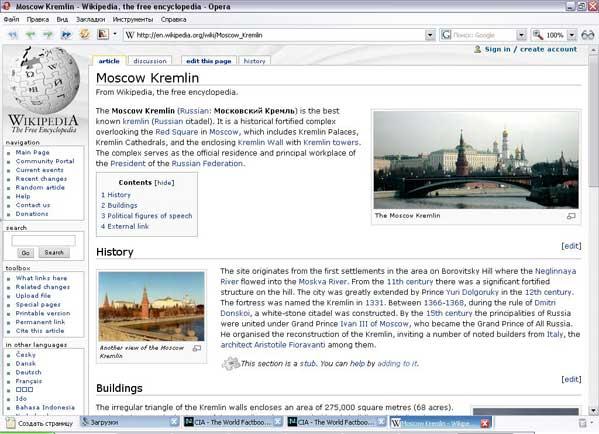Jump to '2 Buildings' in Contents

(119, 206)
